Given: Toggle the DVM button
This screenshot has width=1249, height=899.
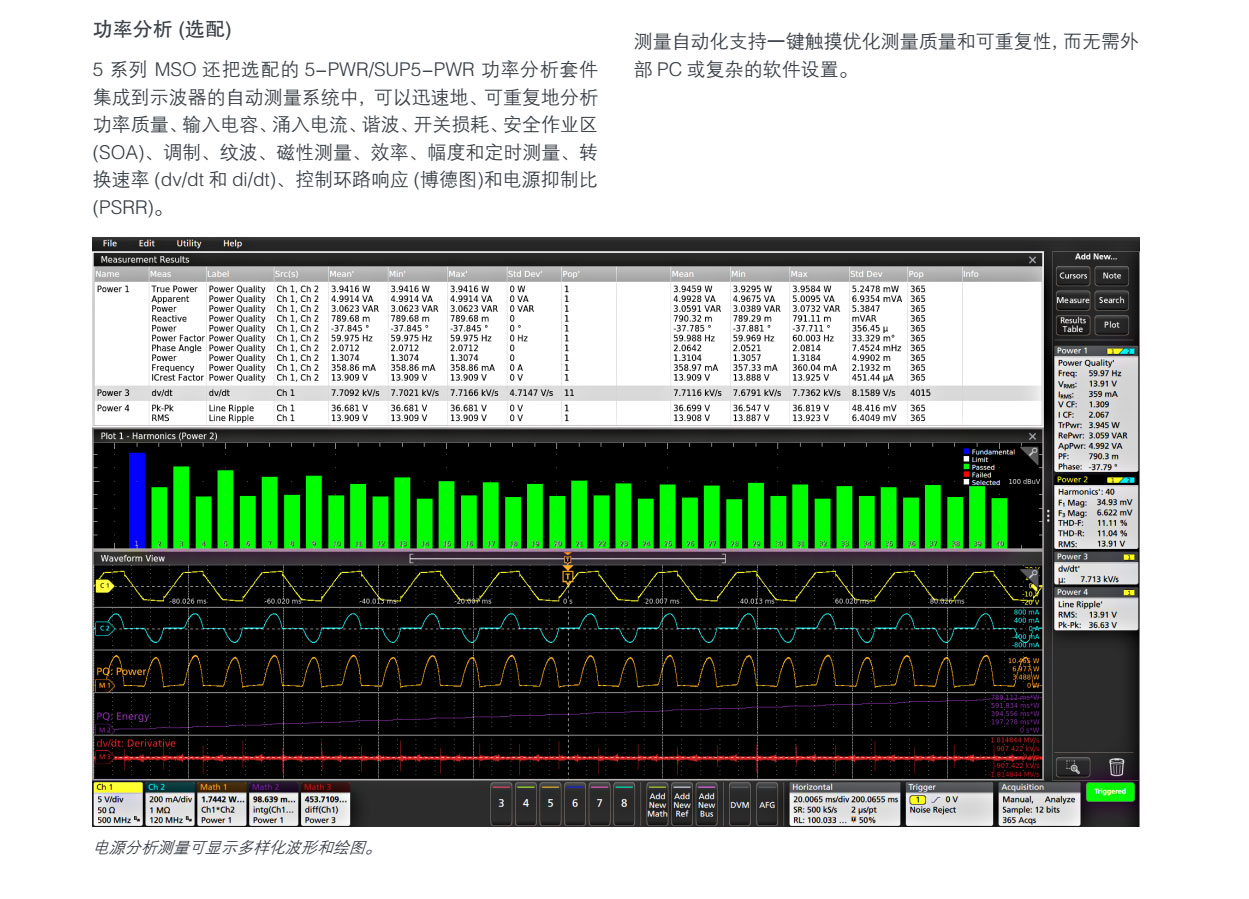Looking at the screenshot, I should [x=739, y=804].
